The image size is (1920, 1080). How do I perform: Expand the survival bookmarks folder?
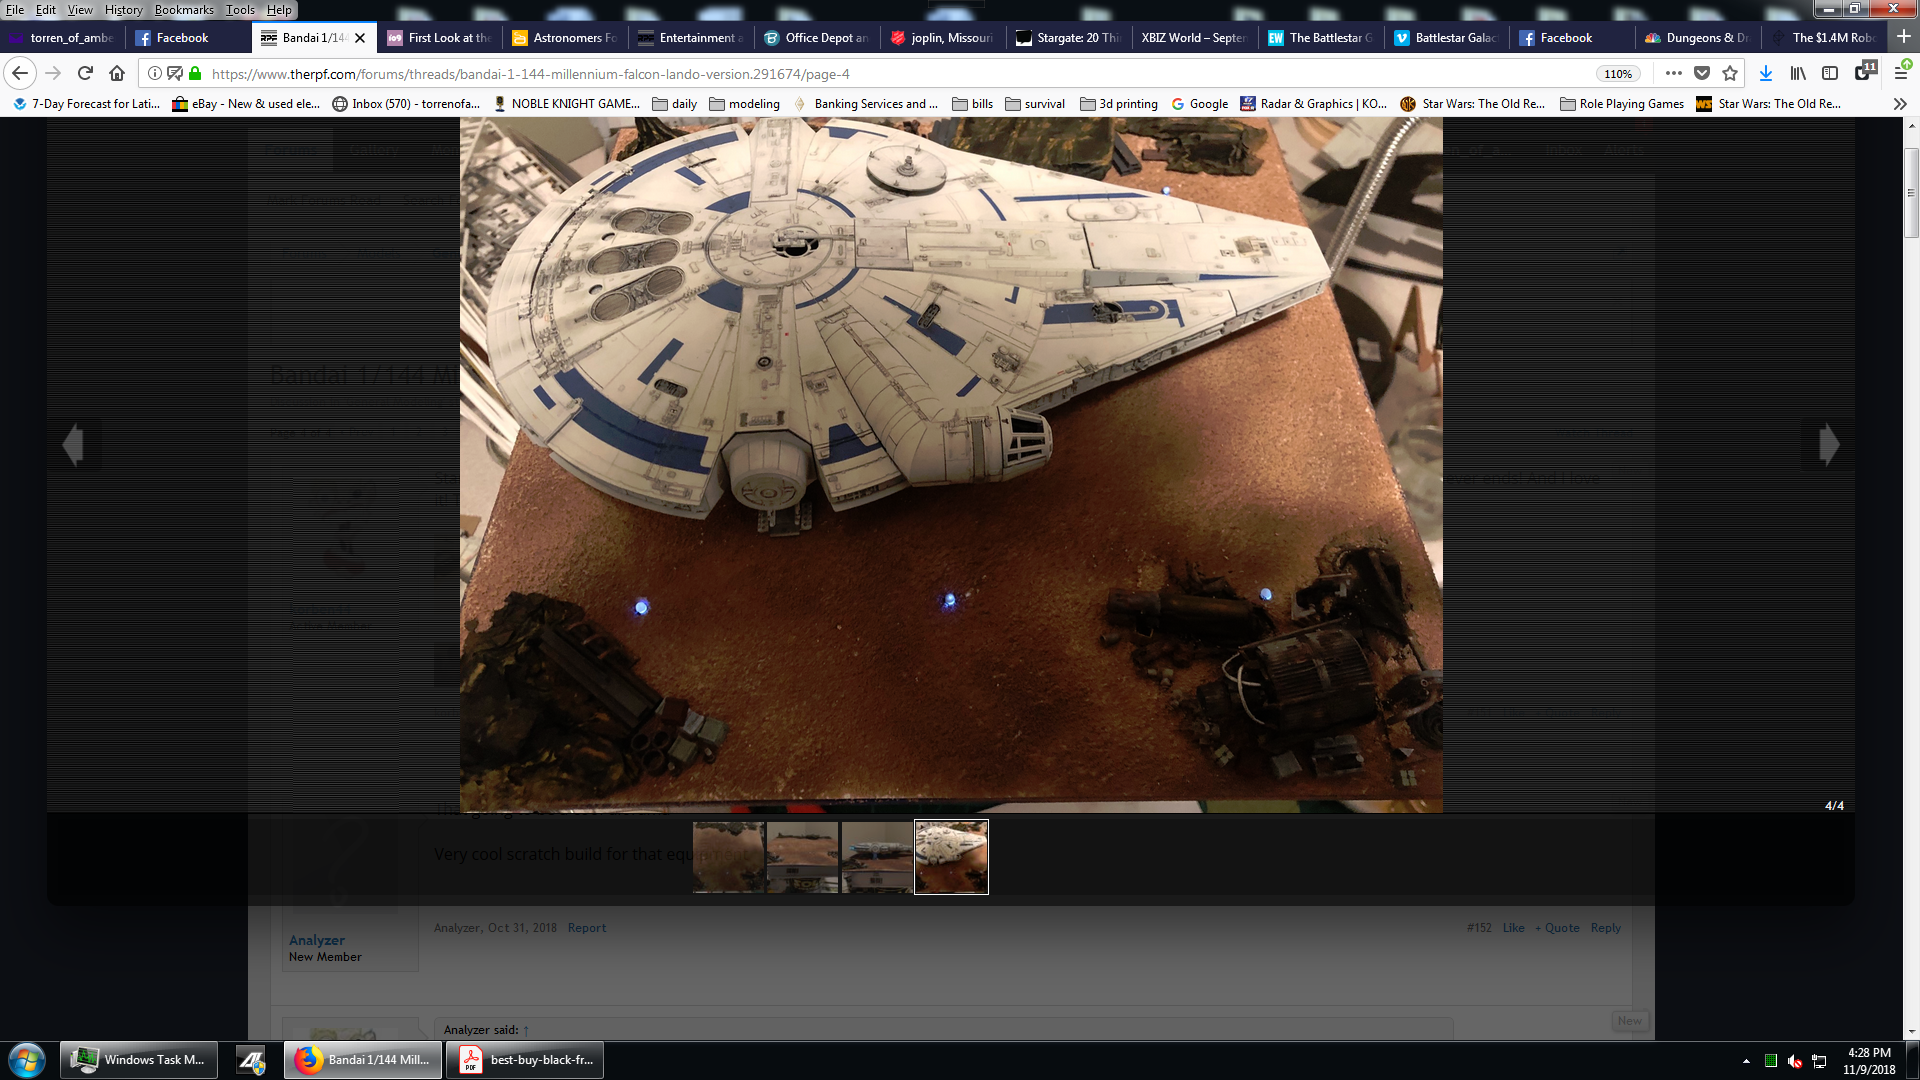coord(1035,104)
